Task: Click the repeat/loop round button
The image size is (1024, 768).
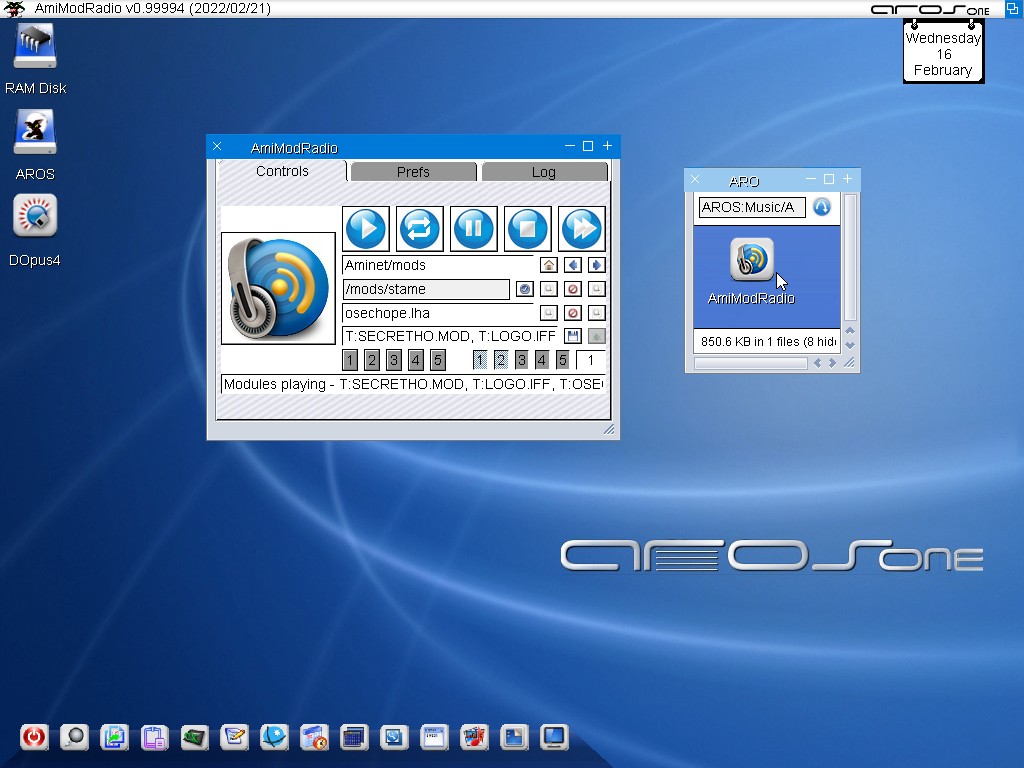Action: (x=420, y=229)
